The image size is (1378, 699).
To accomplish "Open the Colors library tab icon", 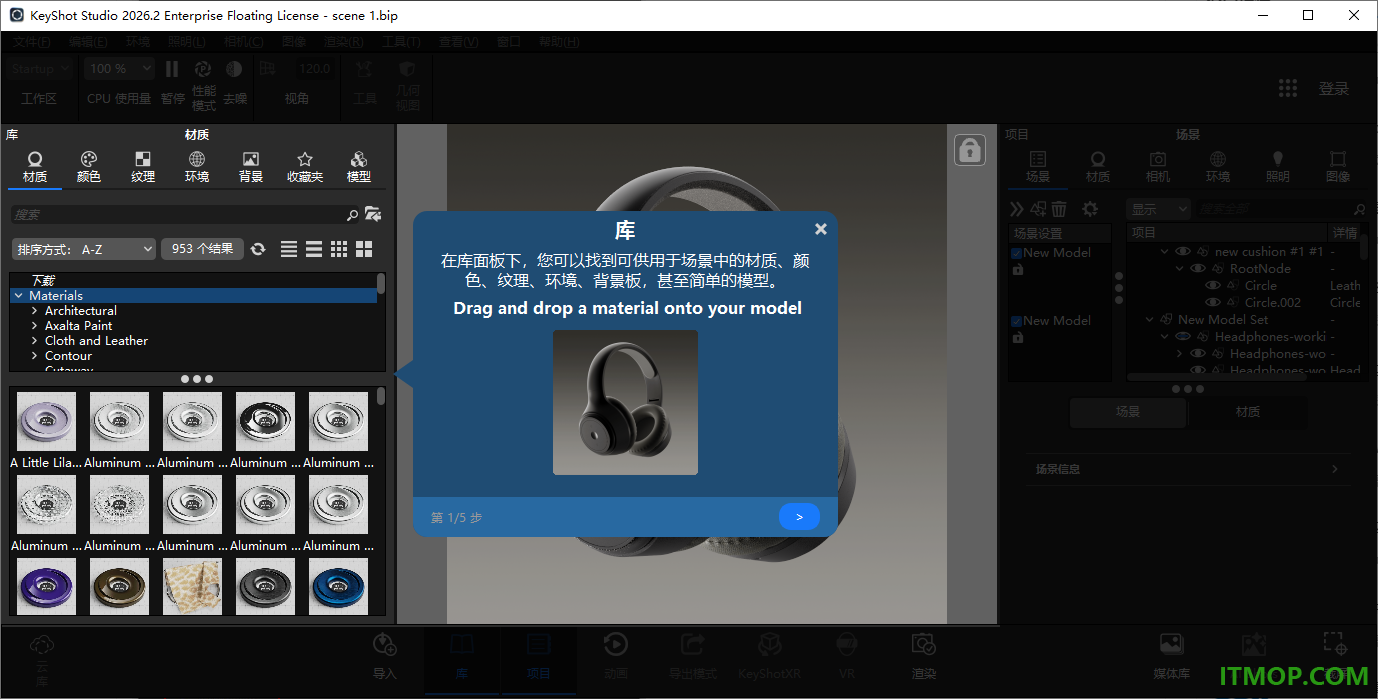I will (x=89, y=160).
